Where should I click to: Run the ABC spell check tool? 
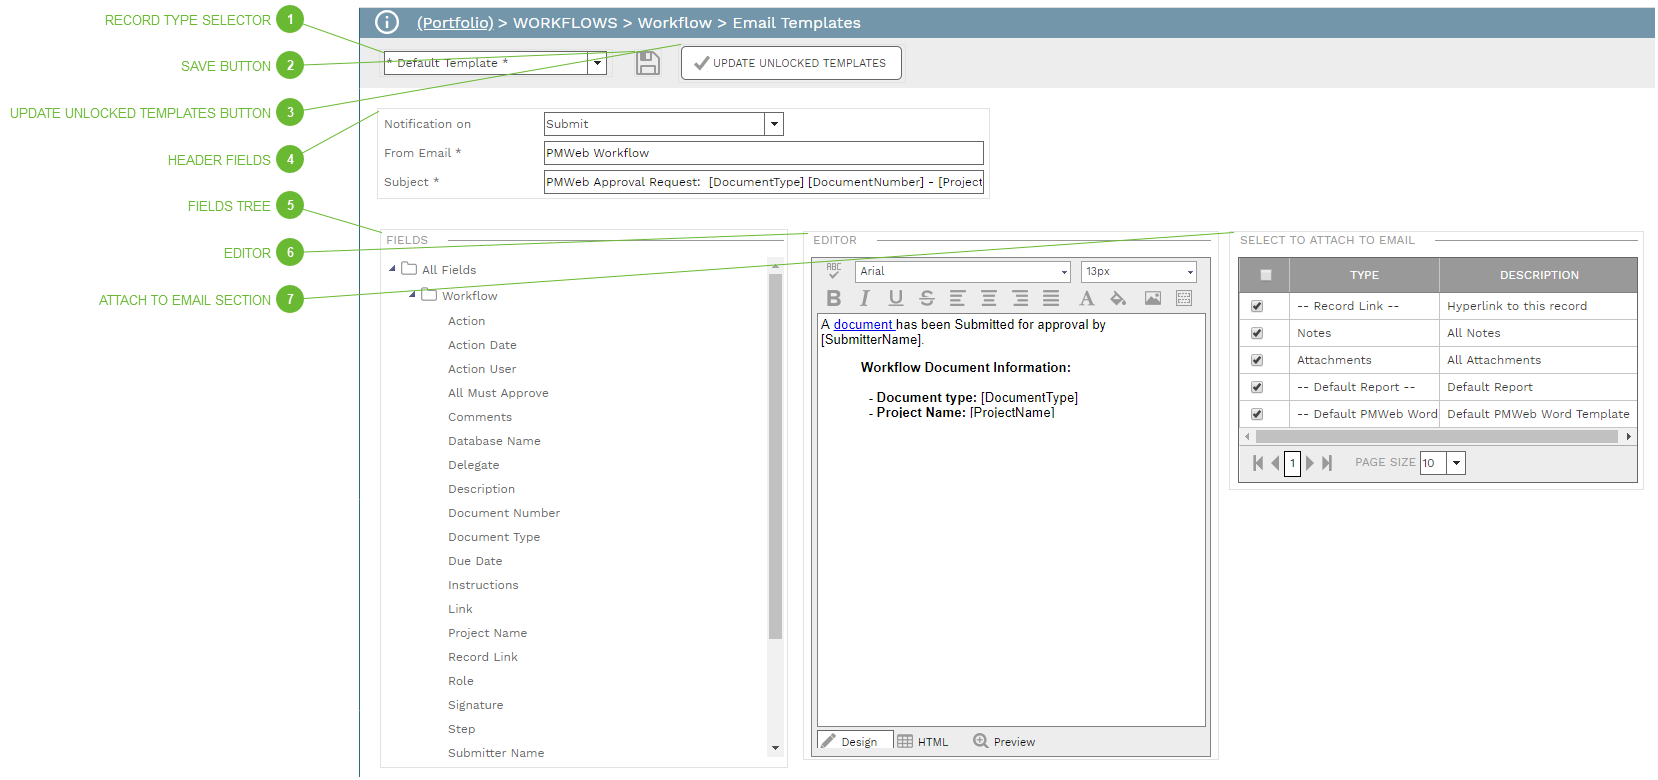point(834,271)
